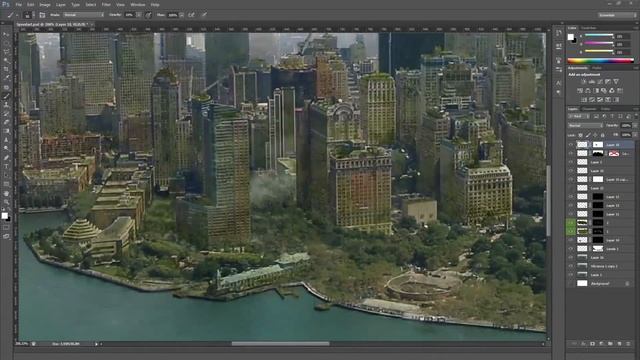Click the color spectrum ramp in Color panel
640x360 pixels.
pyautogui.click(x=601, y=60)
